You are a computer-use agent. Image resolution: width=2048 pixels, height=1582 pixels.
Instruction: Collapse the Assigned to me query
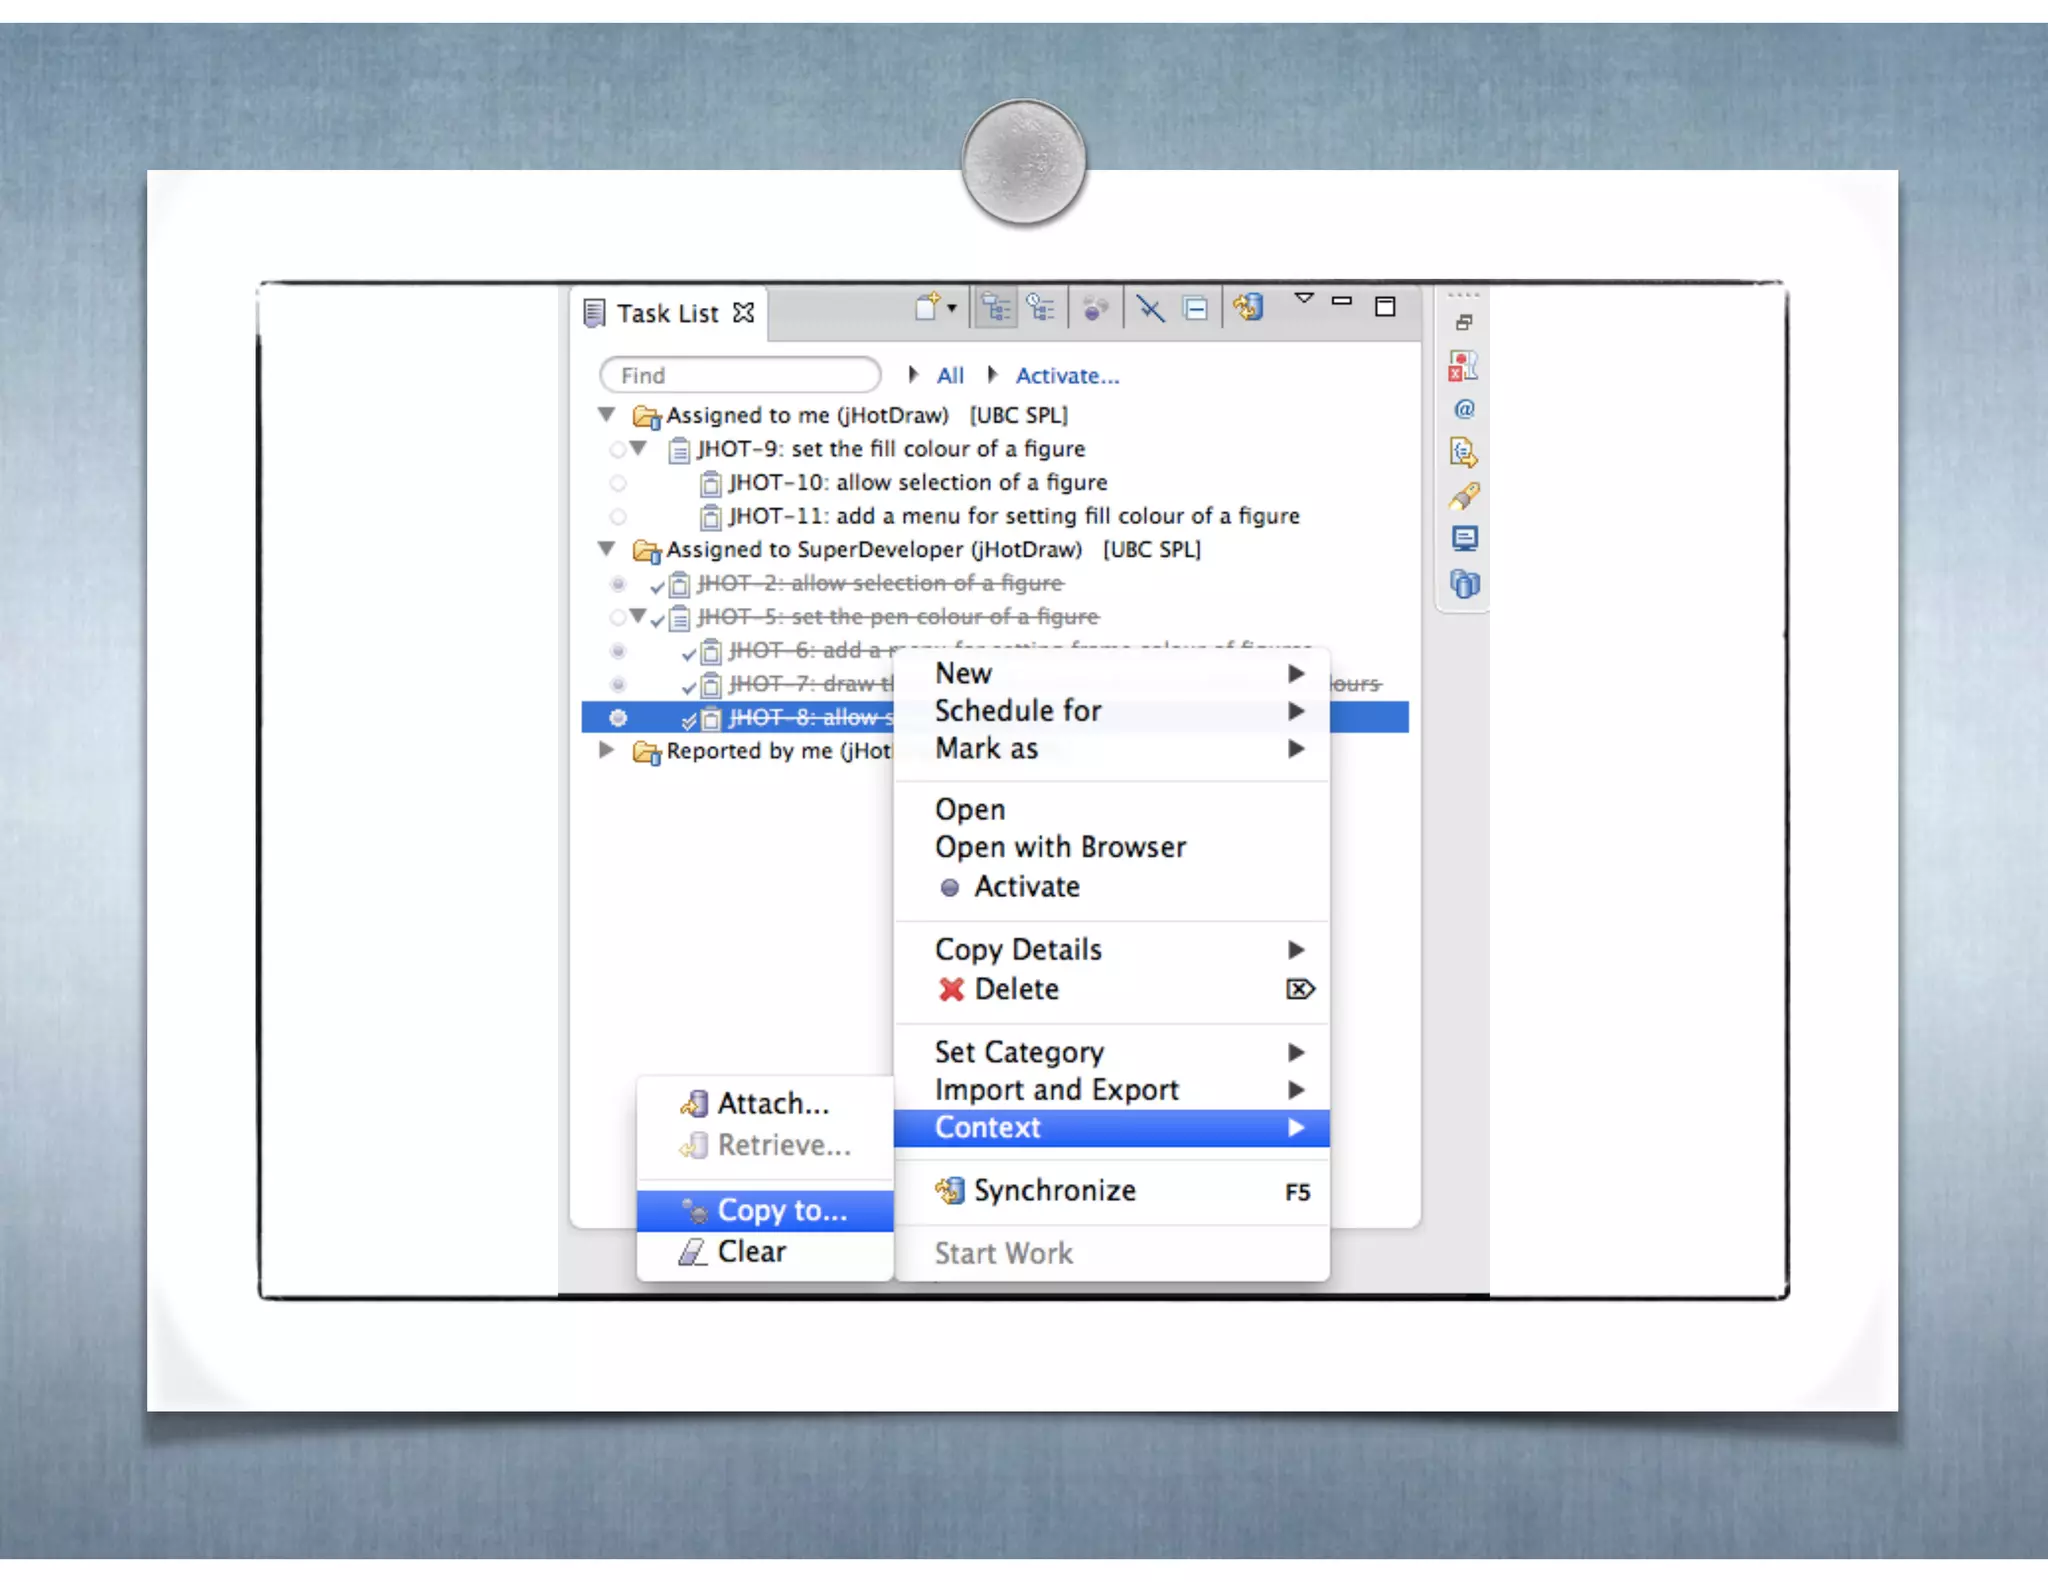click(x=606, y=414)
